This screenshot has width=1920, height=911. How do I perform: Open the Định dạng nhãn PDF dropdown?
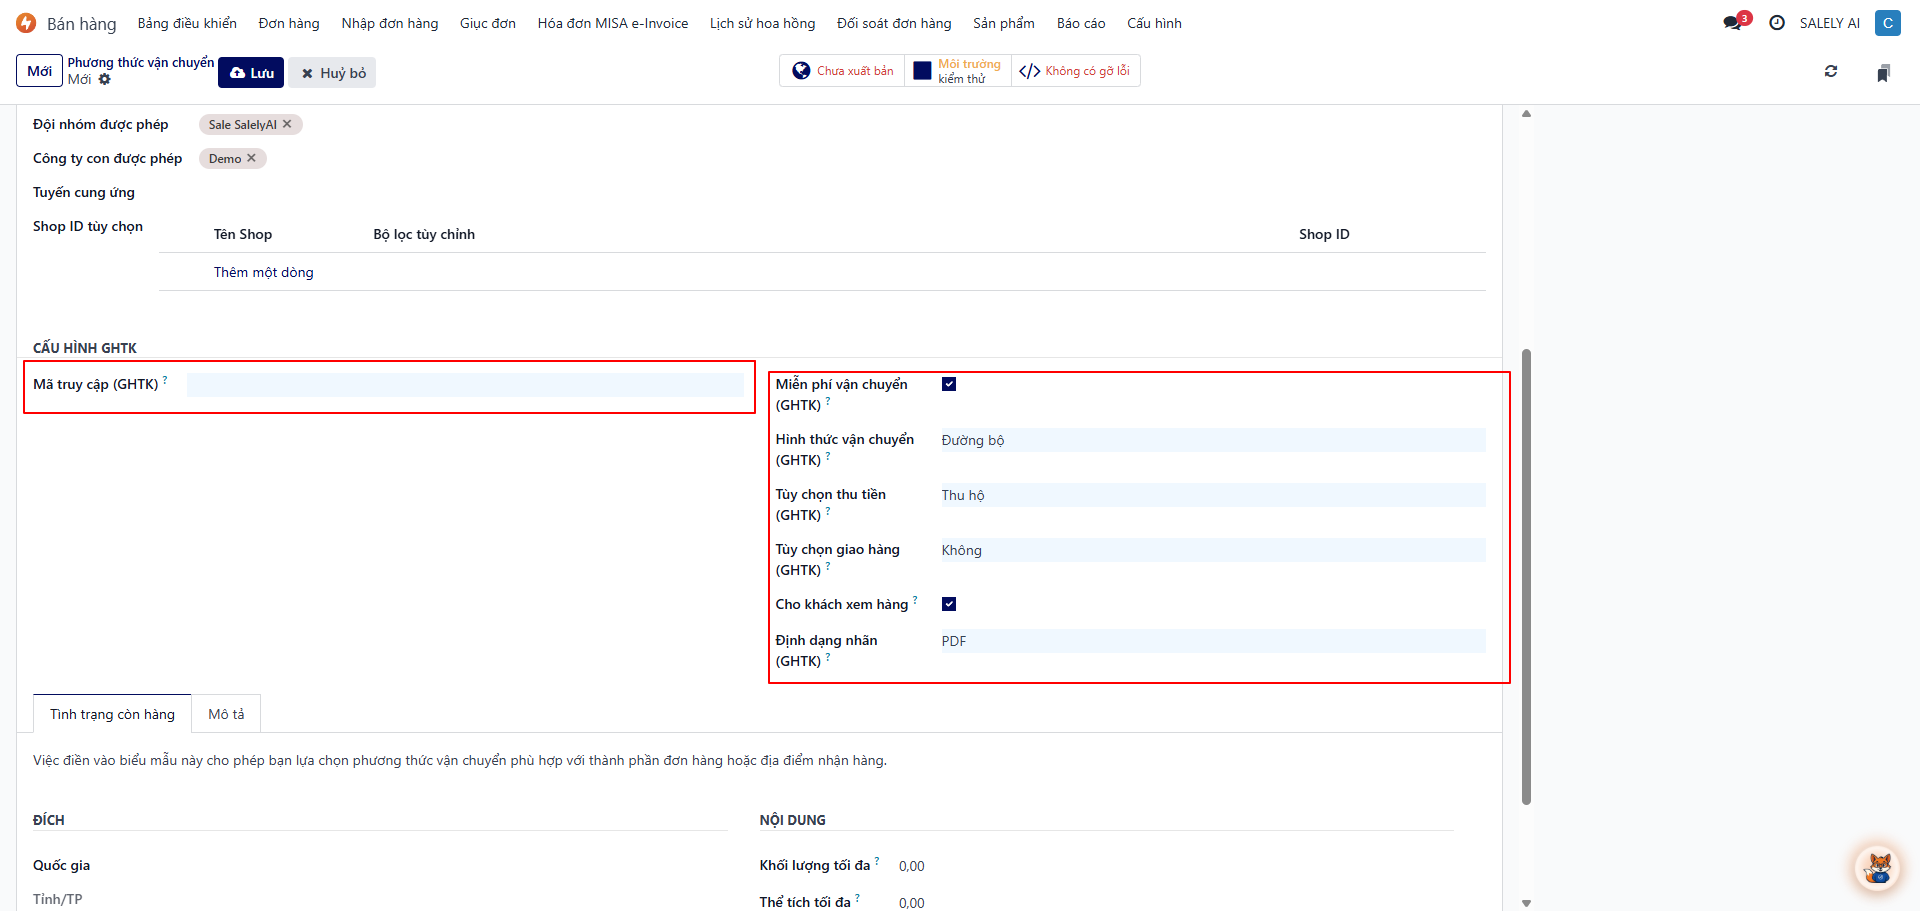click(1212, 641)
